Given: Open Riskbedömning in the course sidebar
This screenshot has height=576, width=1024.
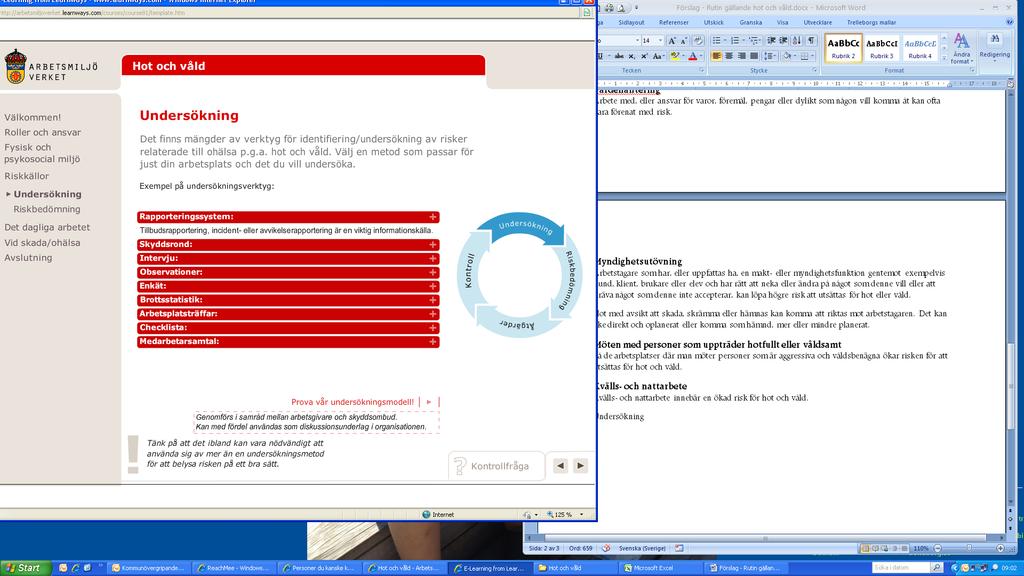Looking at the screenshot, I should pos(47,209).
